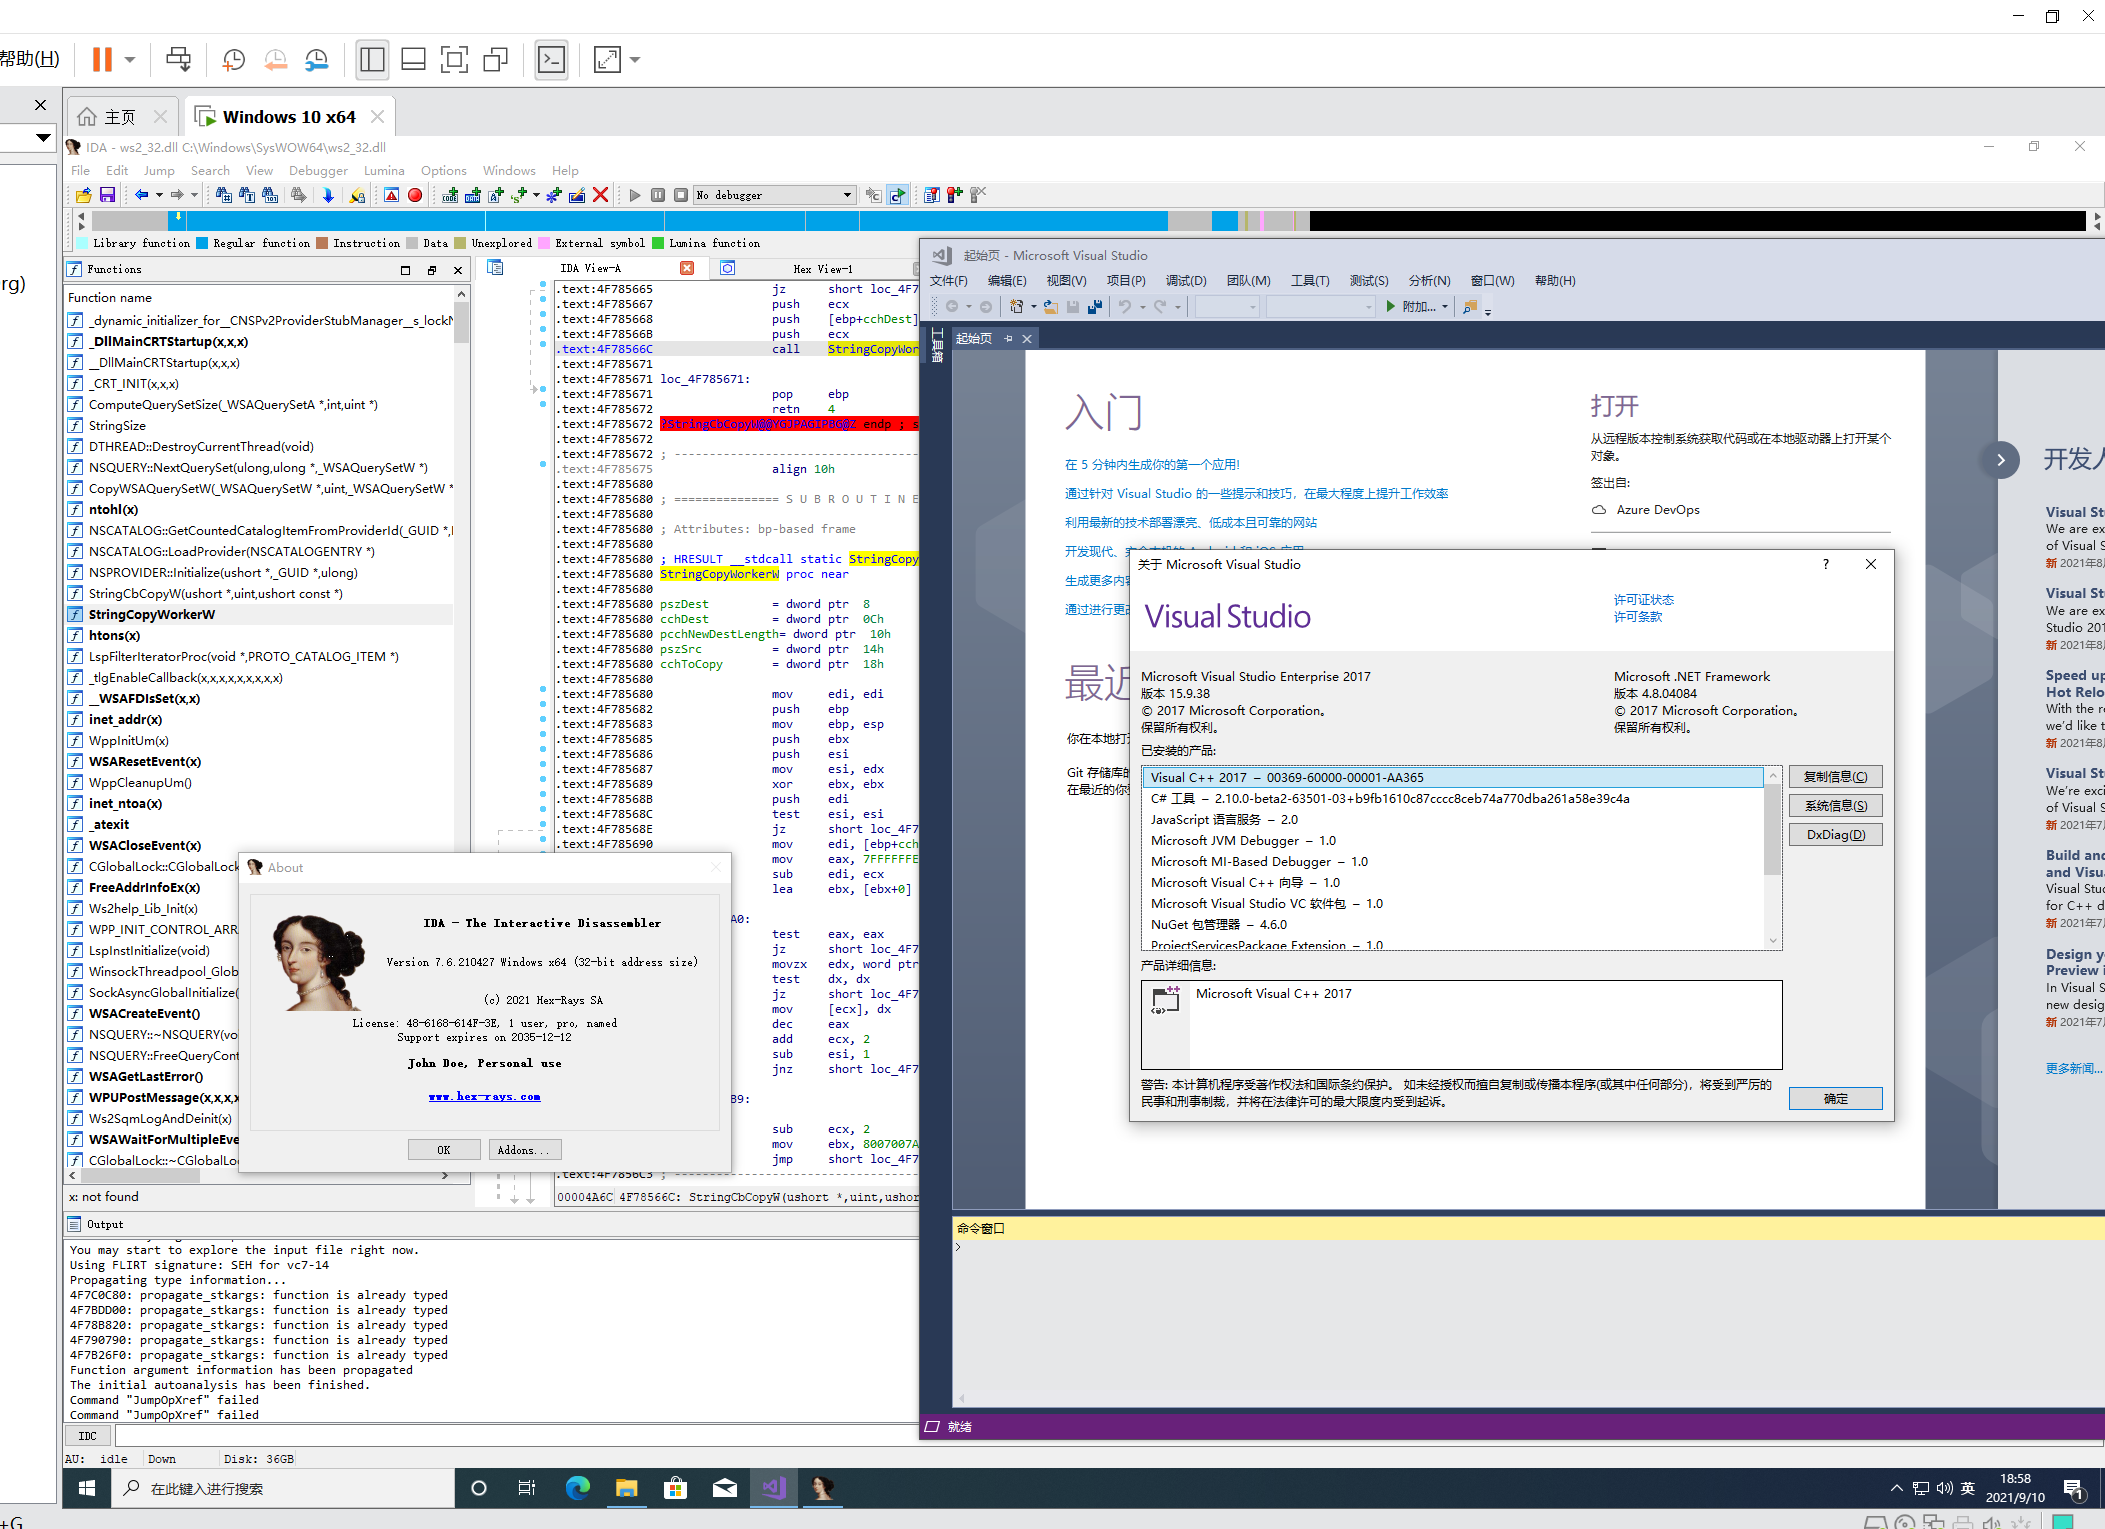This screenshot has width=2105, height=1529.
Task: Send Ctrl+Alt+Del to the VM
Action: [178, 60]
